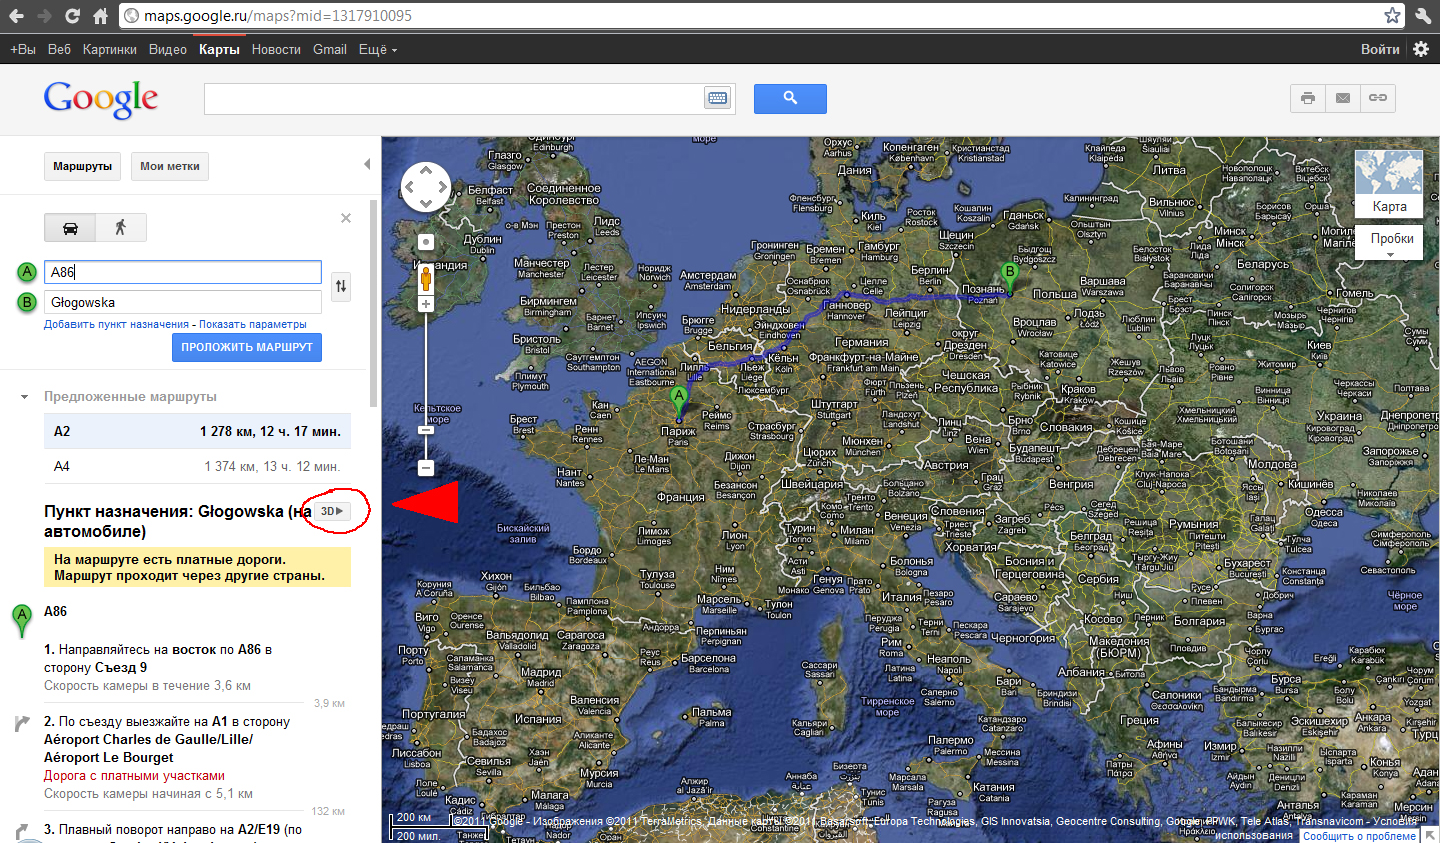This screenshot has width=1440, height=843.
Task: Click the A marker near Paris
Action: pos(679,401)
